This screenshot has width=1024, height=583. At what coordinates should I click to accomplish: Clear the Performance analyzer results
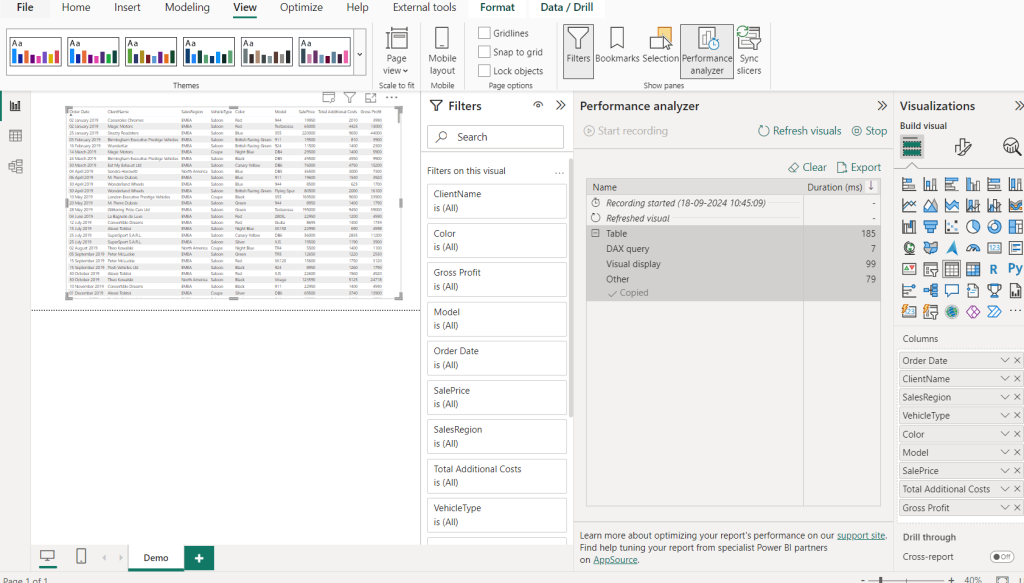click(x=807, y=167)
